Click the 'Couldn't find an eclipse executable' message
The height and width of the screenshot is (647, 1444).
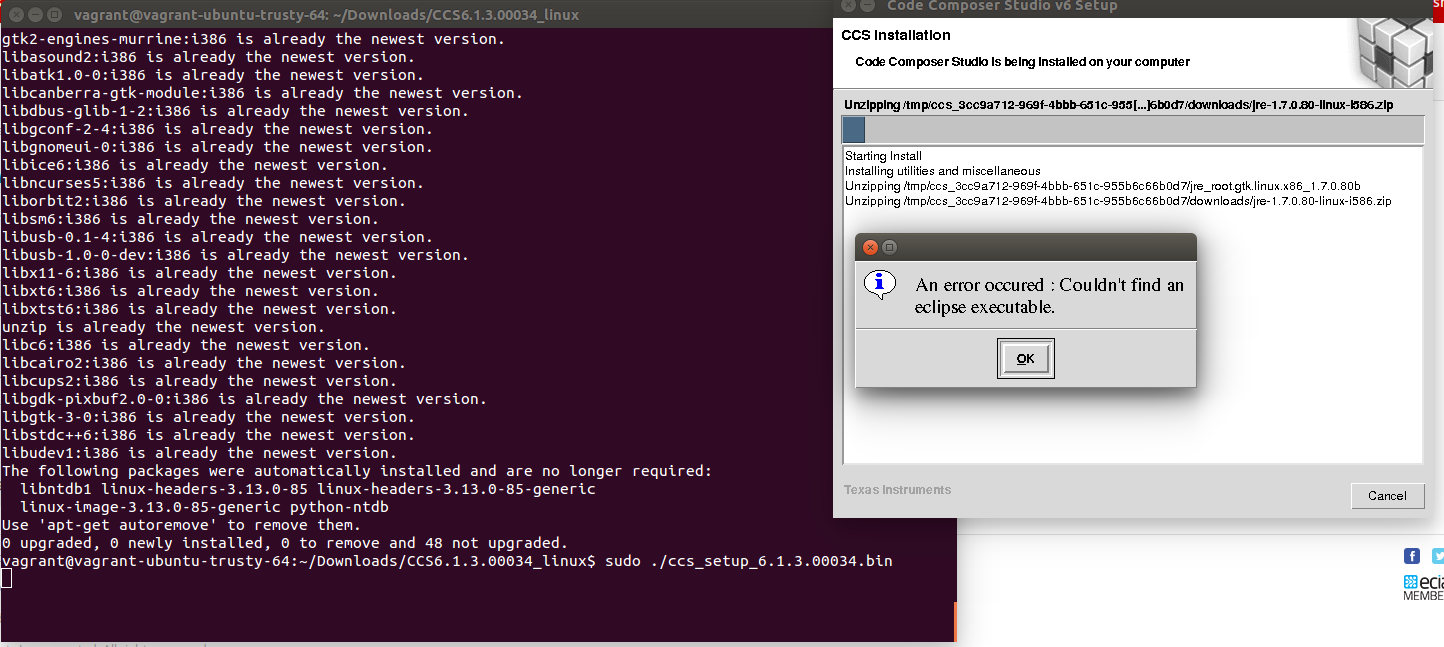[1049, 296]
